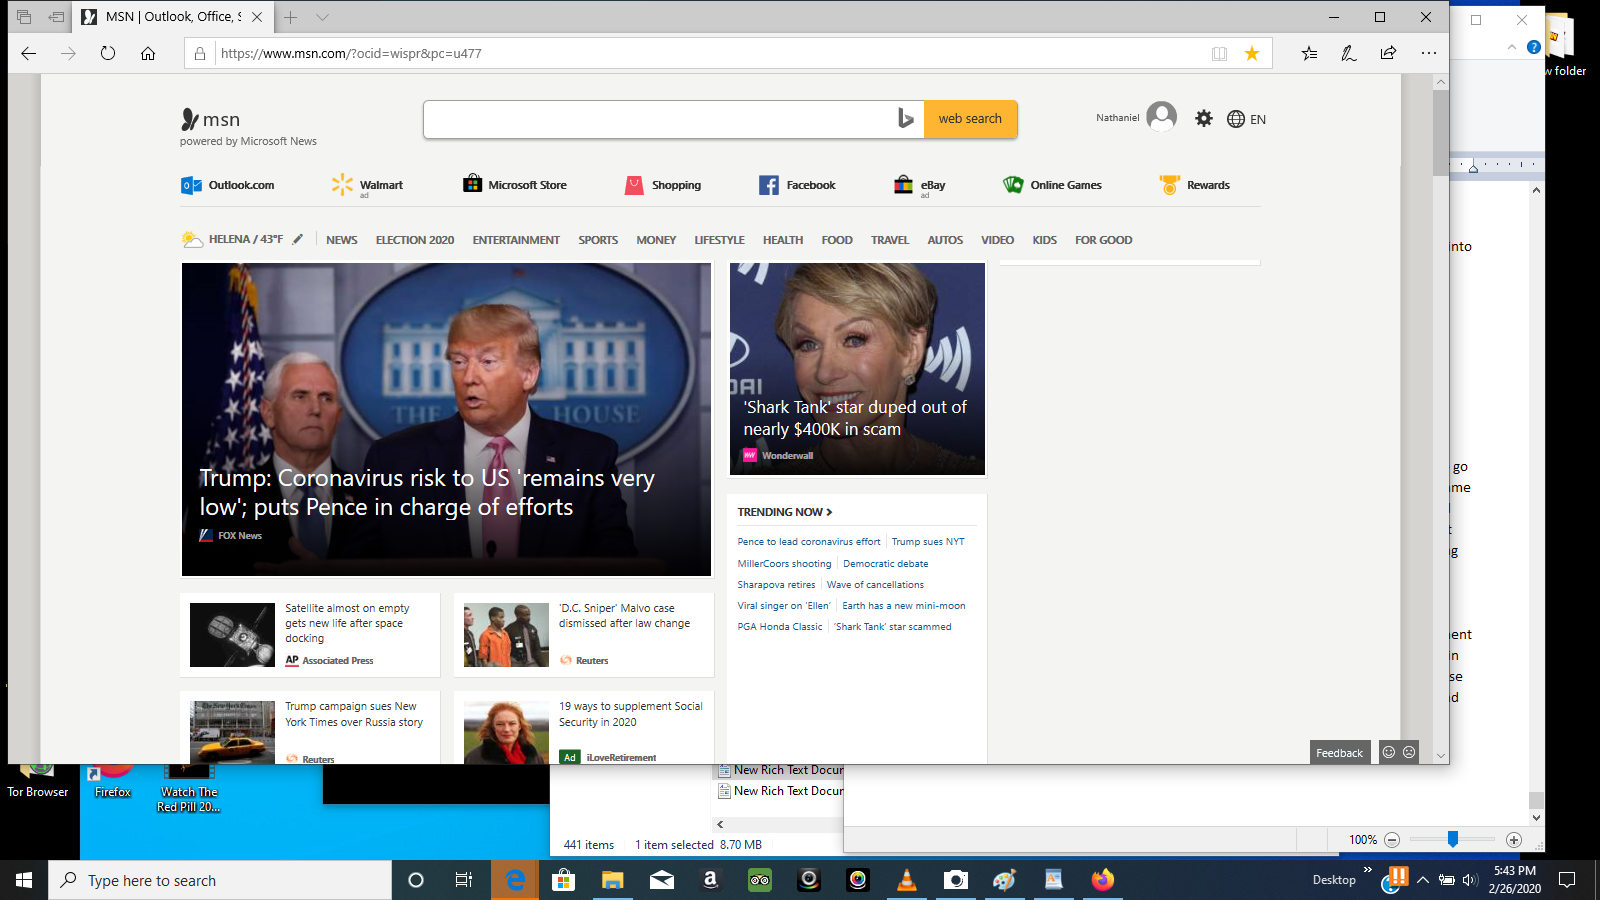1600x900 pixels.
Task: Click the reading view book icon
Action: pos(1219,54)
